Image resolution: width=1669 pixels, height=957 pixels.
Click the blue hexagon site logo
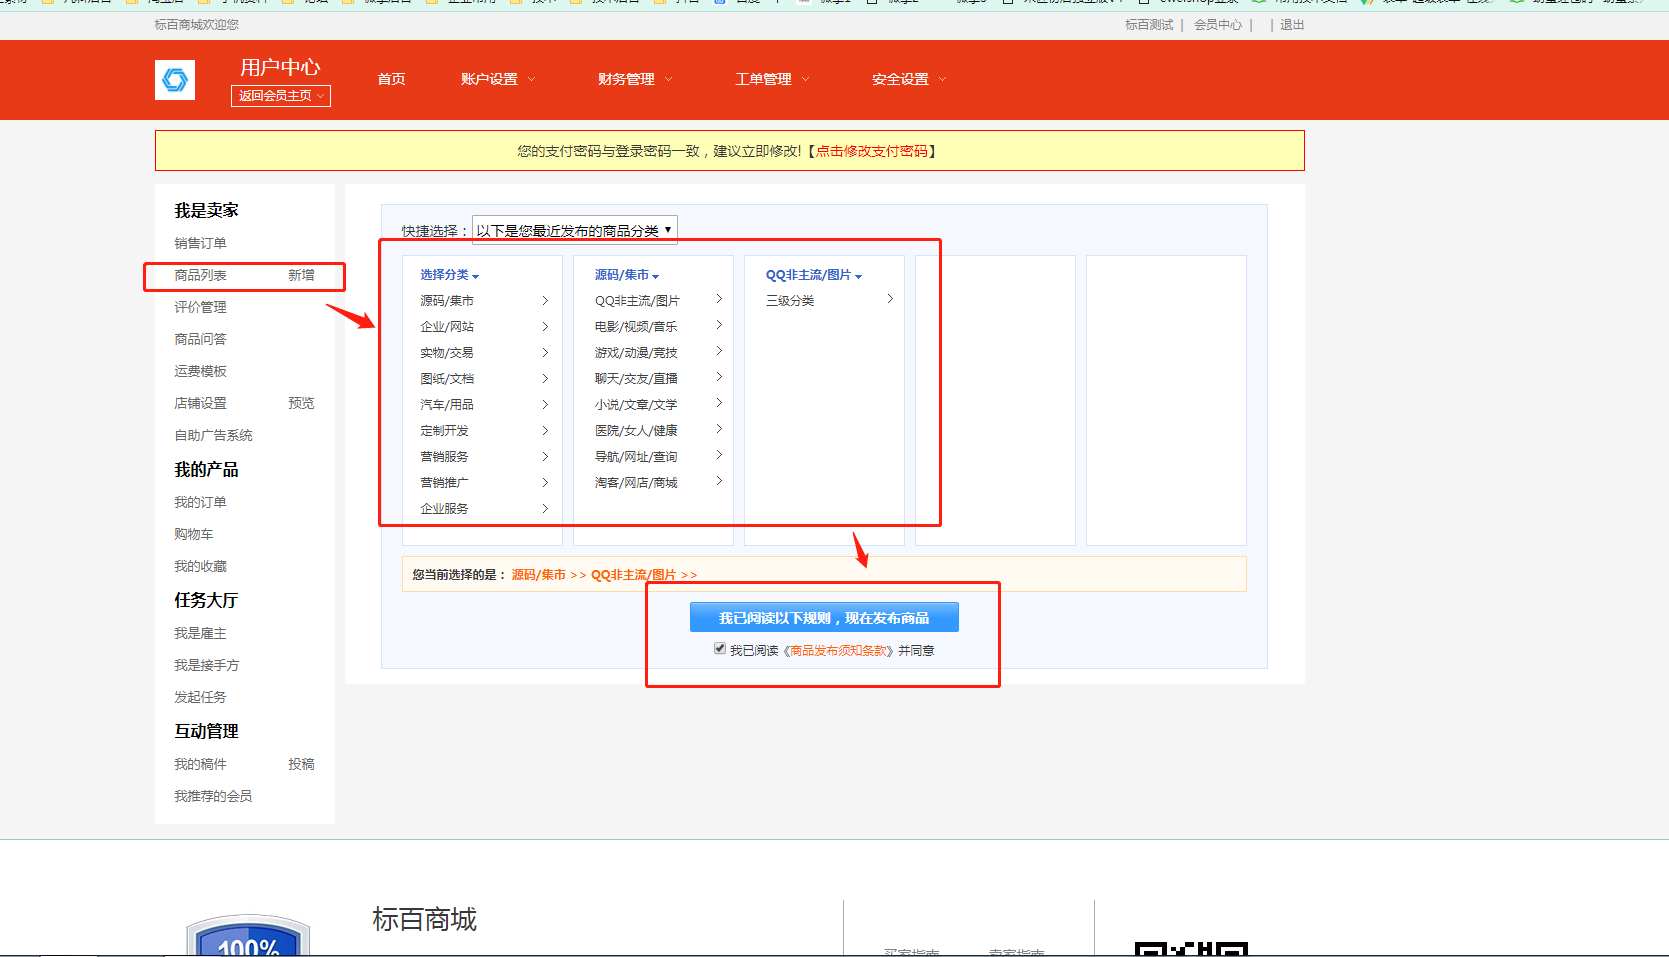[175, 80]
